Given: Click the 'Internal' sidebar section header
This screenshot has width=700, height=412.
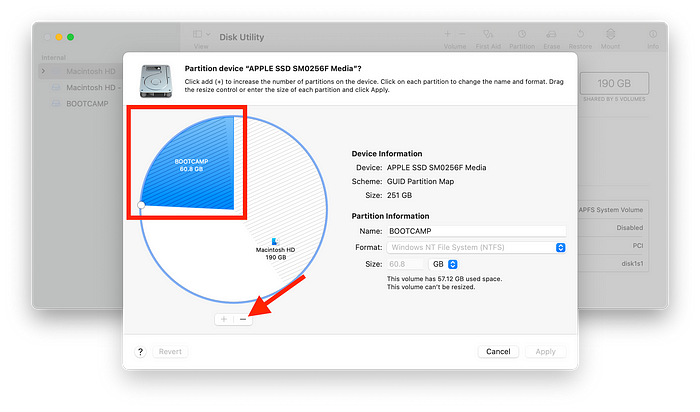Looking at the screenshot, I should coord(54,58).
